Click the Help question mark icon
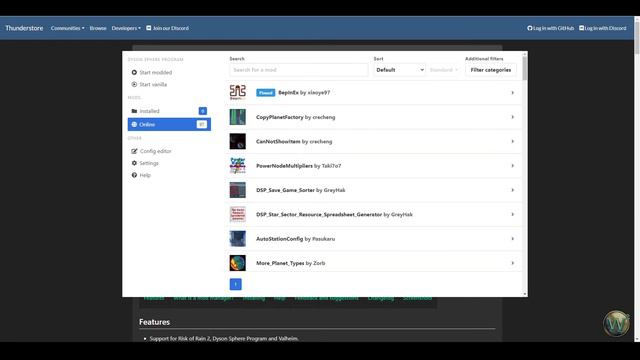This screenshot has width=640, height=360. (x=134, y=175)
